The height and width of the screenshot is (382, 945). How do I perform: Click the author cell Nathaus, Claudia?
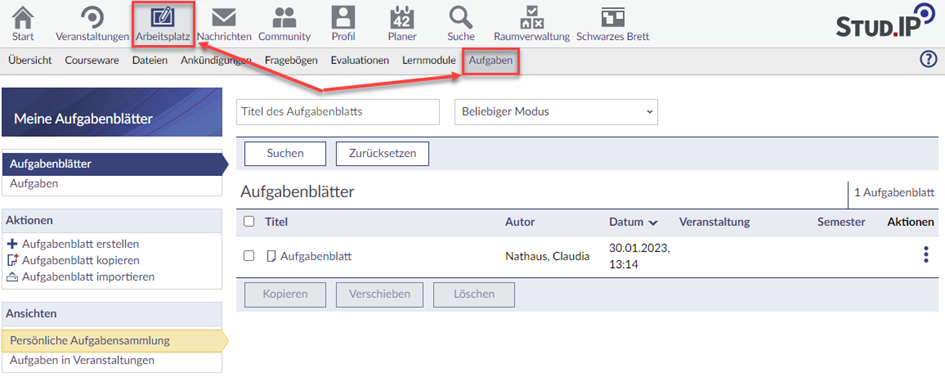pos(547,256)
